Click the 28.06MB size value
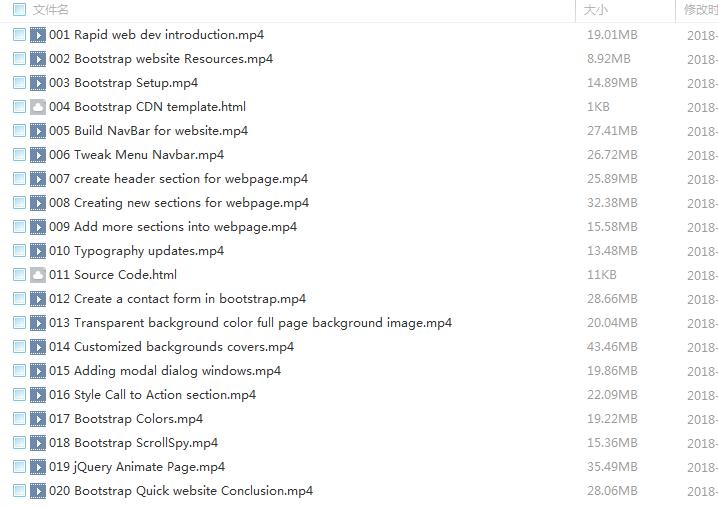718x507 pixels. [612, 491]
